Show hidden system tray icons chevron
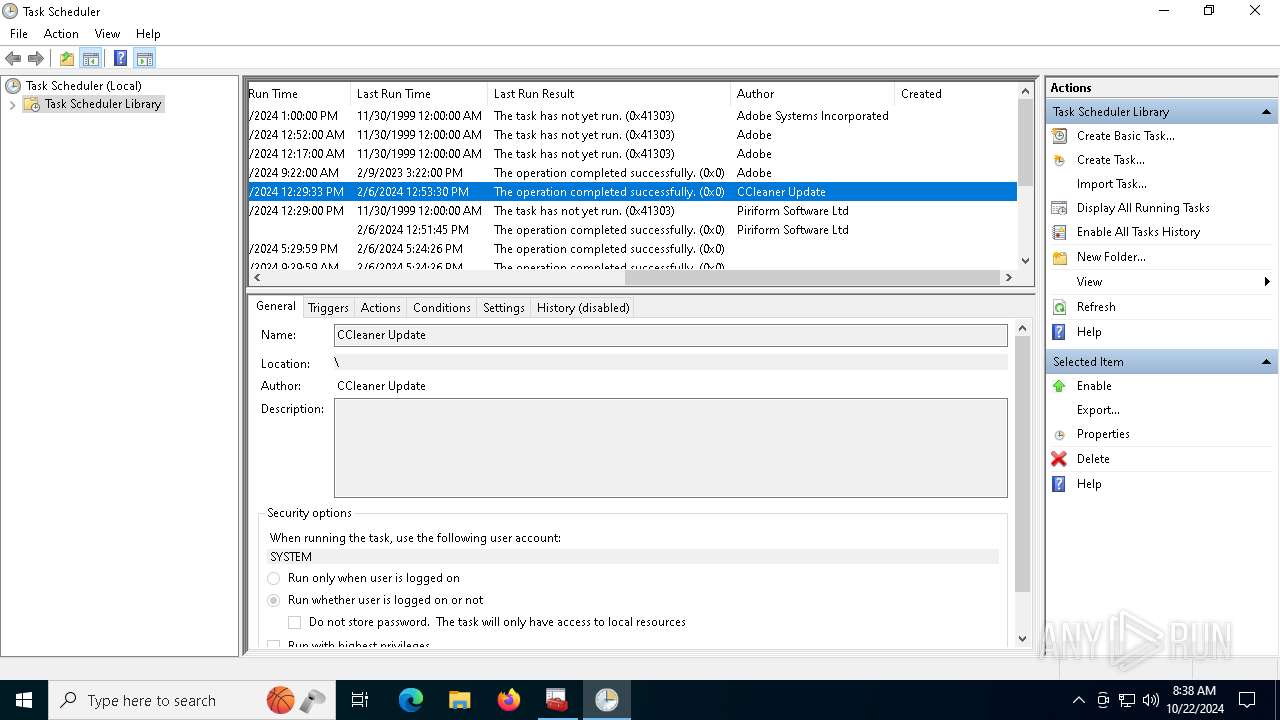Viewport: 1280px width, 720px height. (x=1078, y=700)
